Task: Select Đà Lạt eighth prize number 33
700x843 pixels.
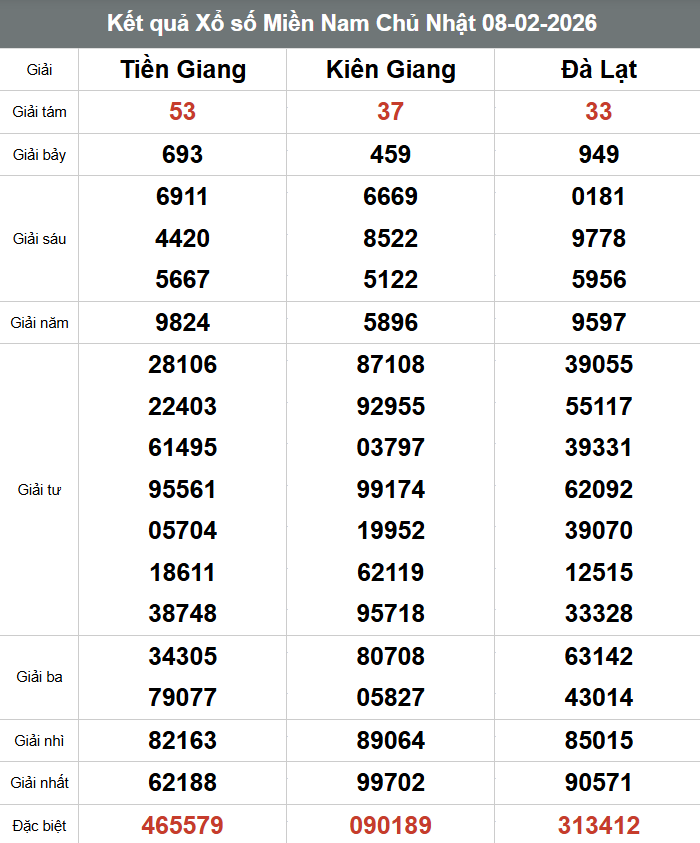Action: [x=598, y=111]
